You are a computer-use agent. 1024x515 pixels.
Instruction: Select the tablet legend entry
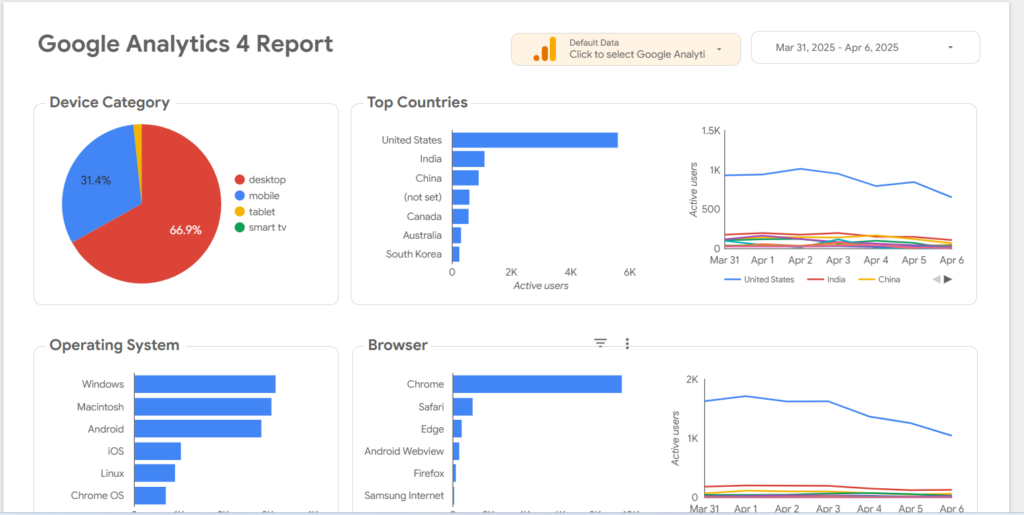click(262, 212)
